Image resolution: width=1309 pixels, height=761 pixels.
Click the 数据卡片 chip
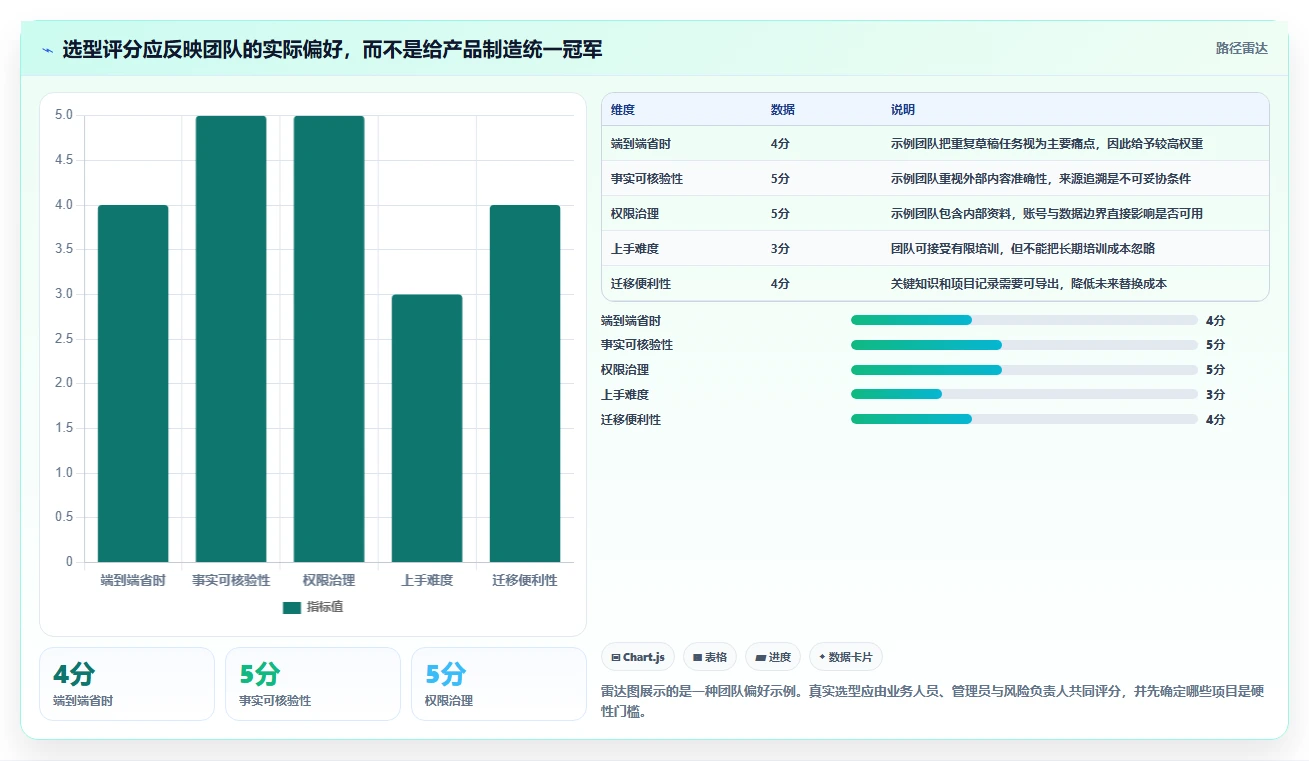pyautogui.click(x=846, y=657)
